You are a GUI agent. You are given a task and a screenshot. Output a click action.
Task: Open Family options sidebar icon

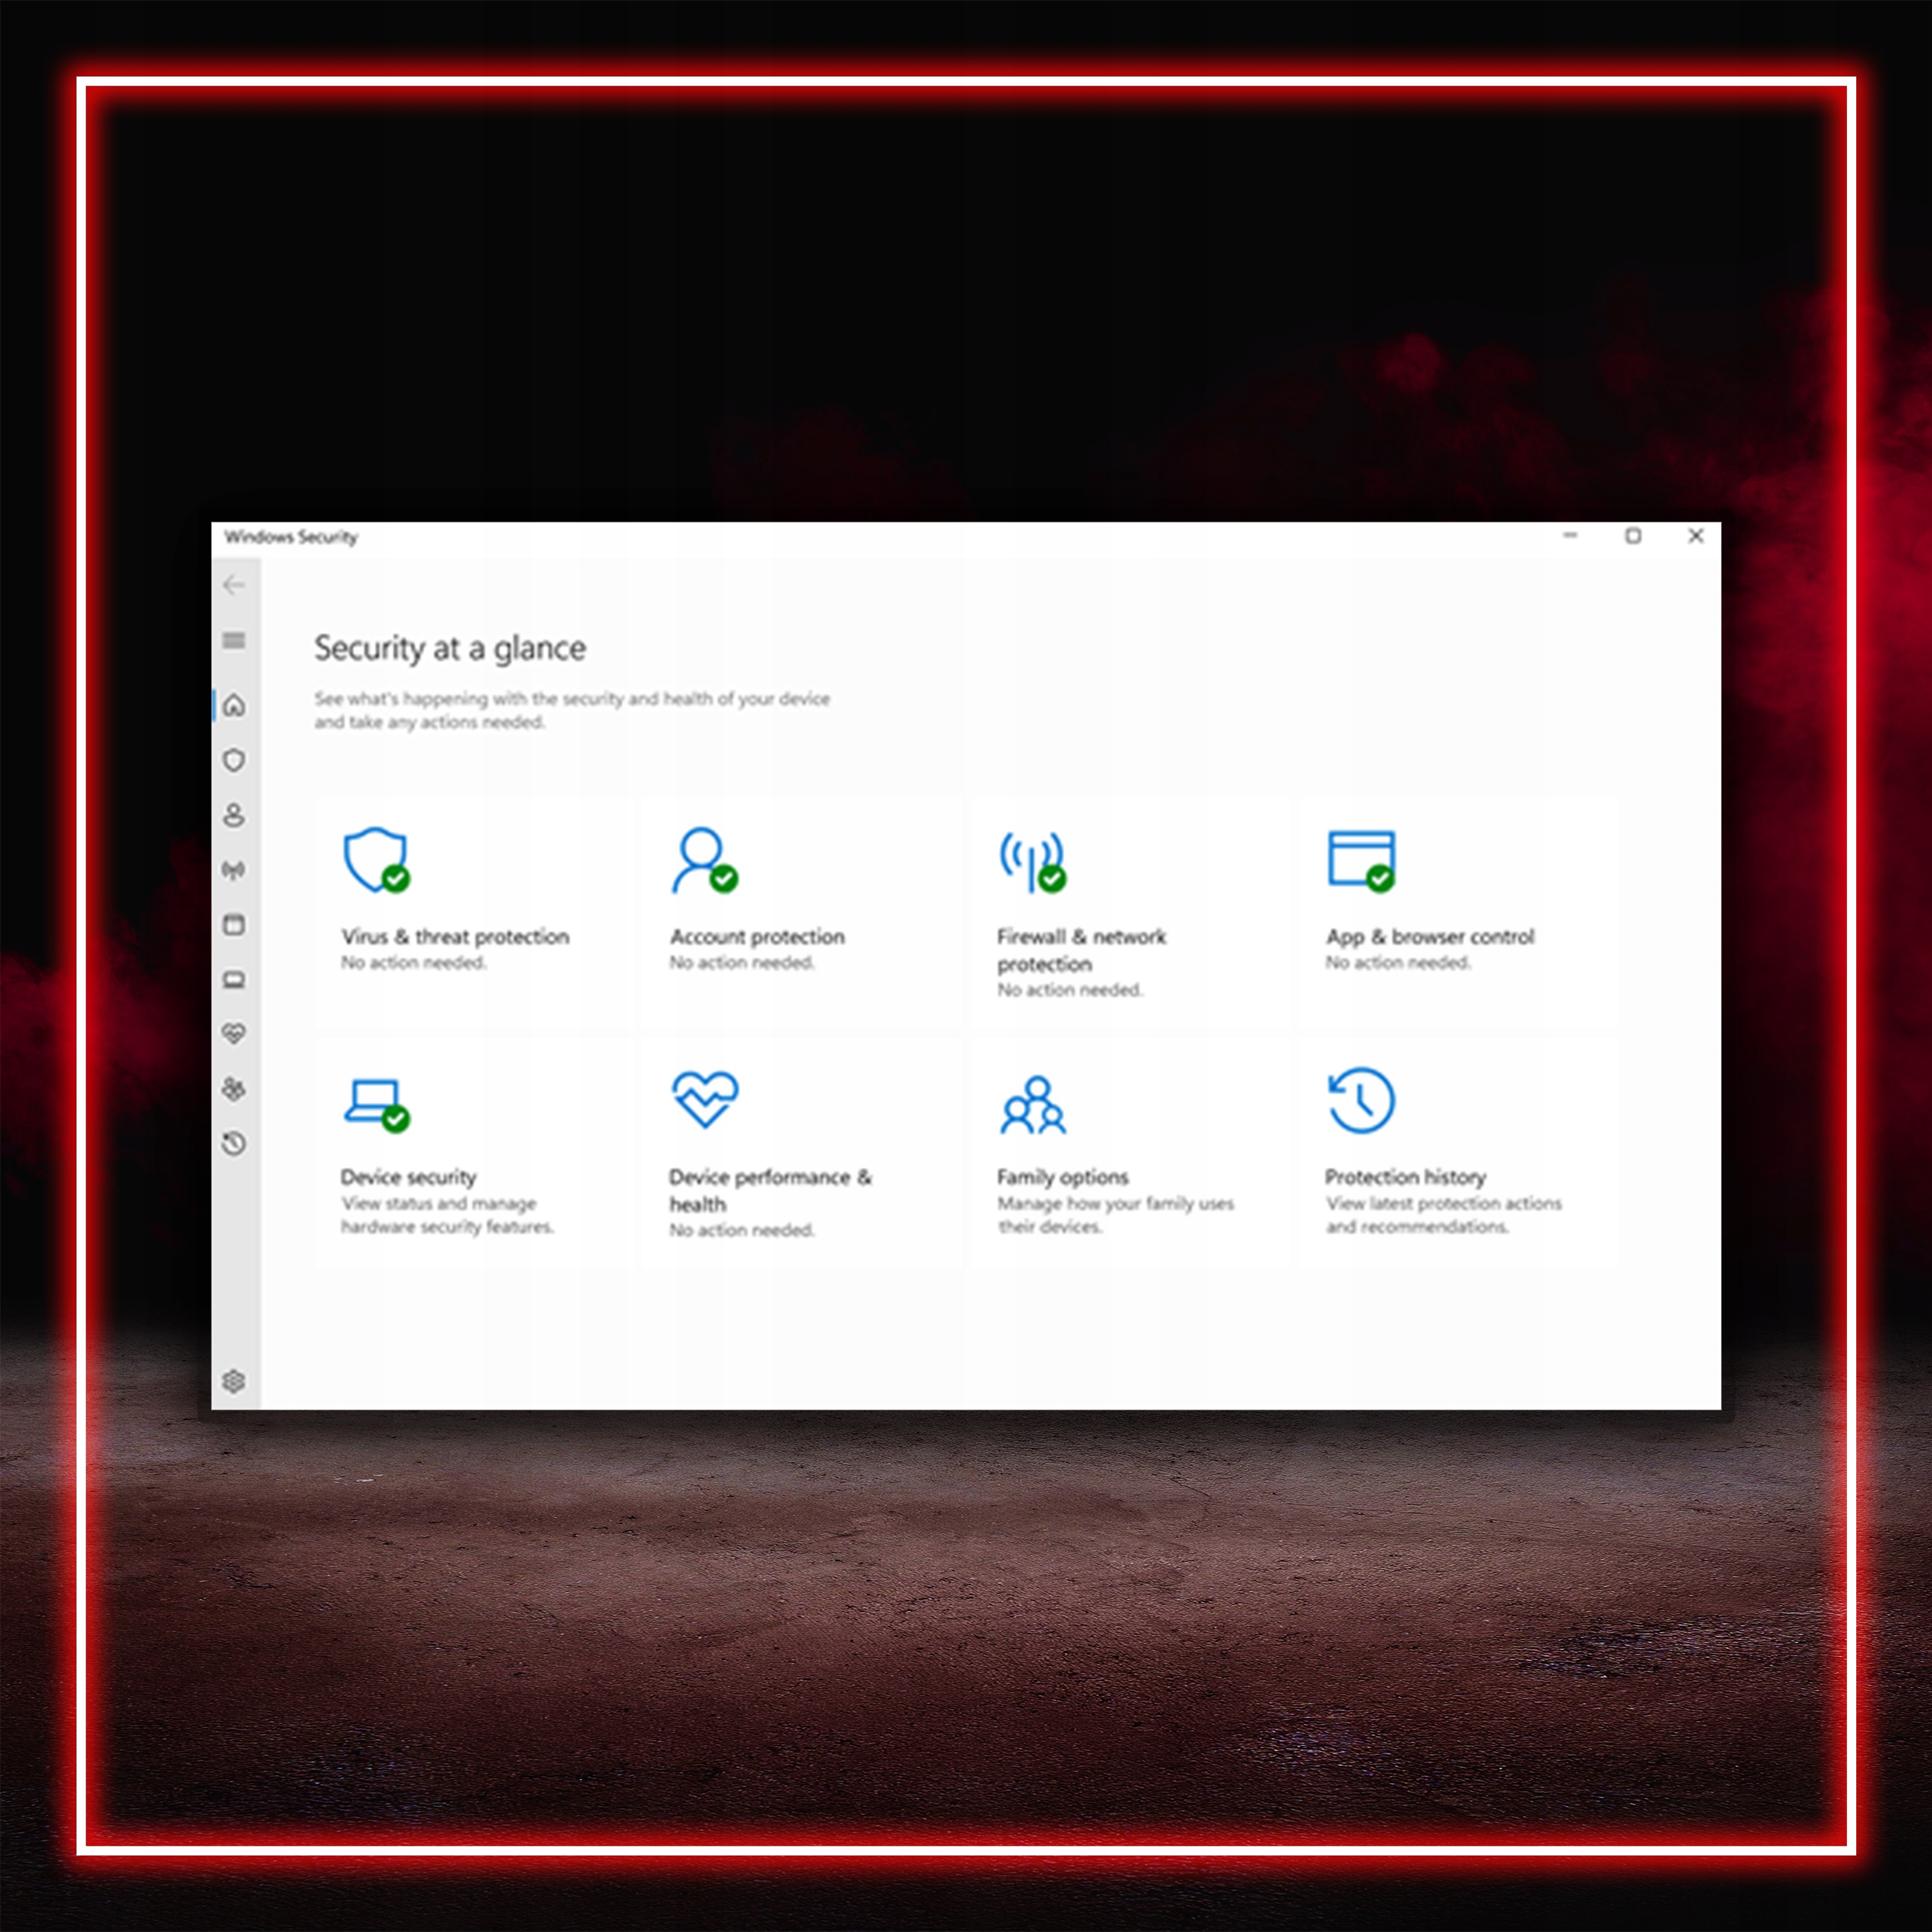tap(234, 1089)
